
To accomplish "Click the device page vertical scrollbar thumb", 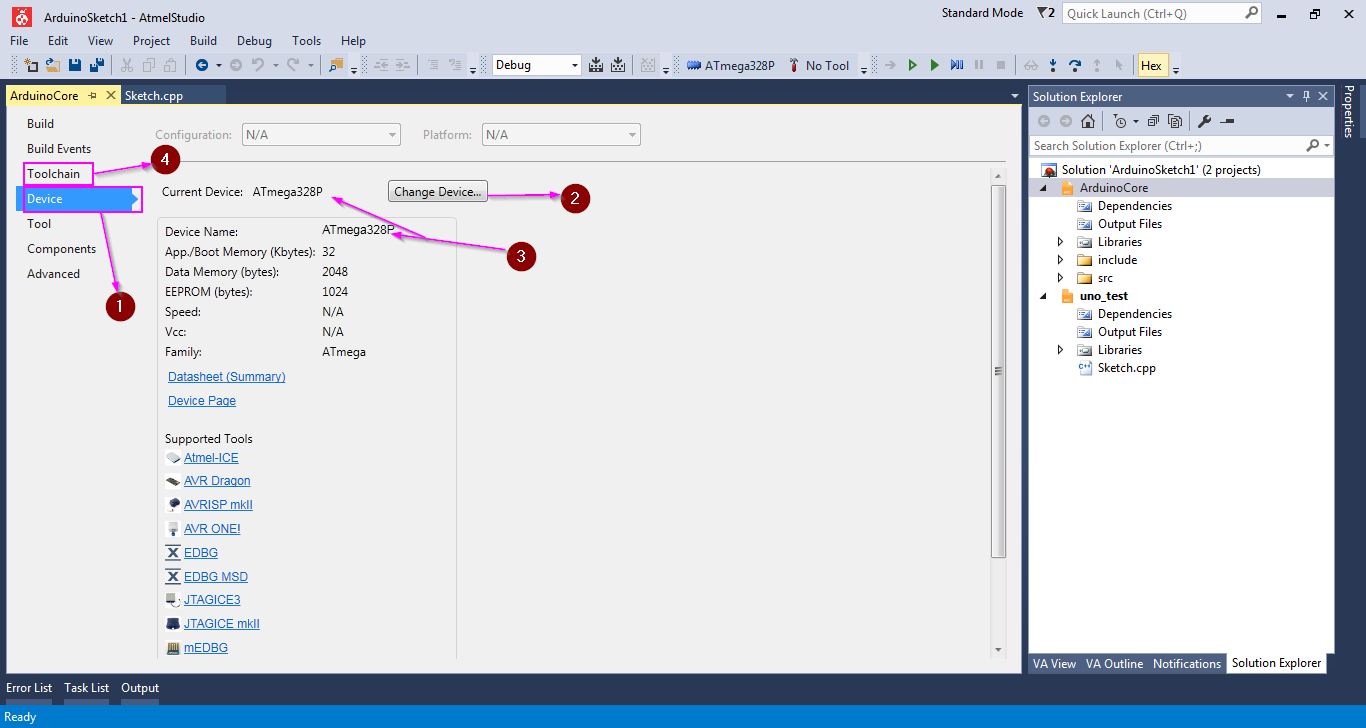I will click(997, 371).
